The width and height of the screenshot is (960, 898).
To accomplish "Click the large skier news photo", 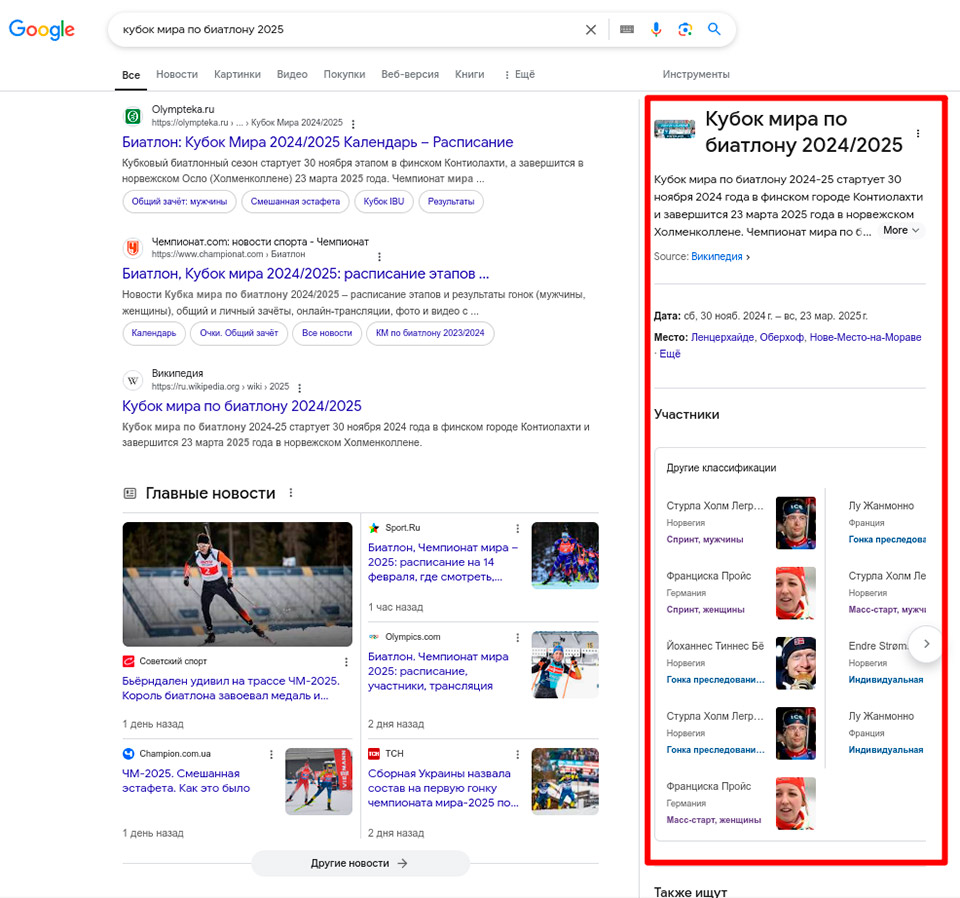I will pos(238,584).
